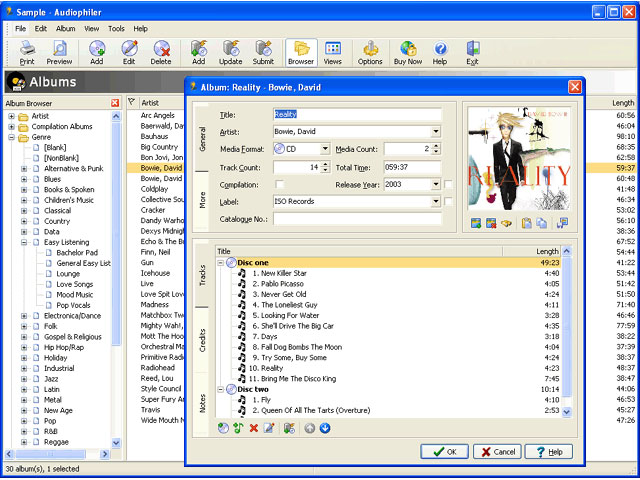Confirm the dialog with the OK button
The width and height of the screenshot is (640, 480).
click(x=444, y=452)
